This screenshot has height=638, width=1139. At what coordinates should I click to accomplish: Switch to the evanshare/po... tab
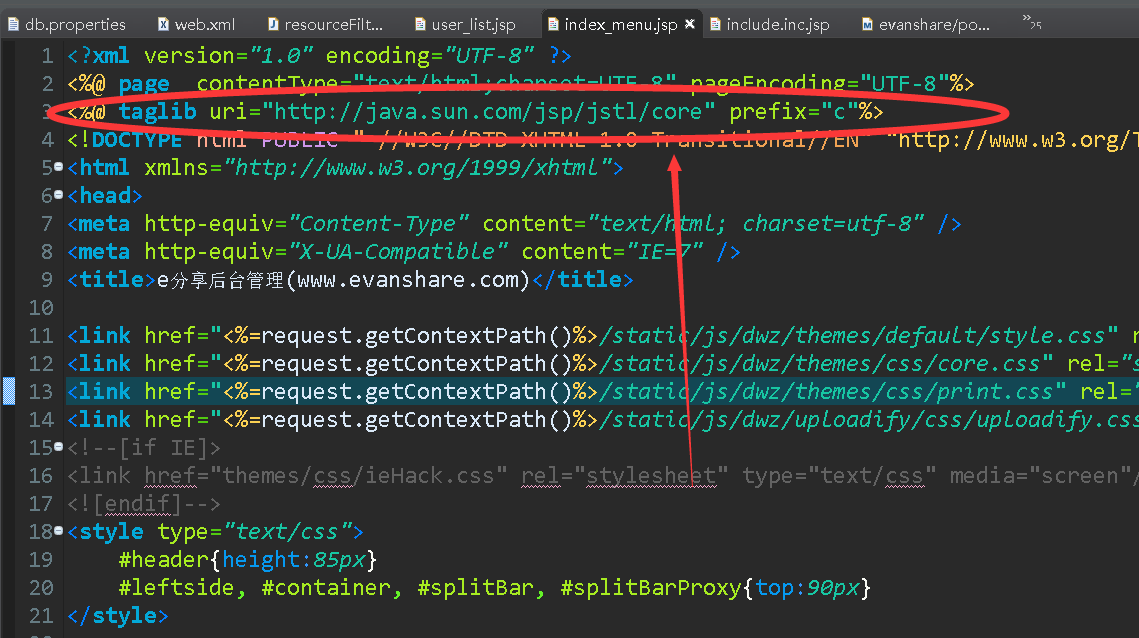point(926,24)
